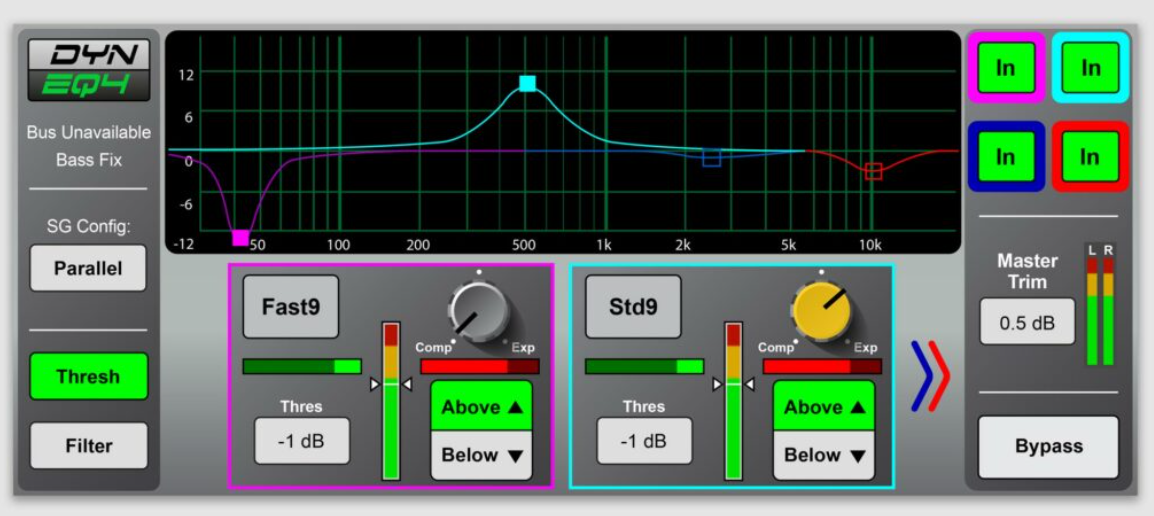Click the cyan band green level bar
Screen dimensions: 1154x516
pos(644,367)
